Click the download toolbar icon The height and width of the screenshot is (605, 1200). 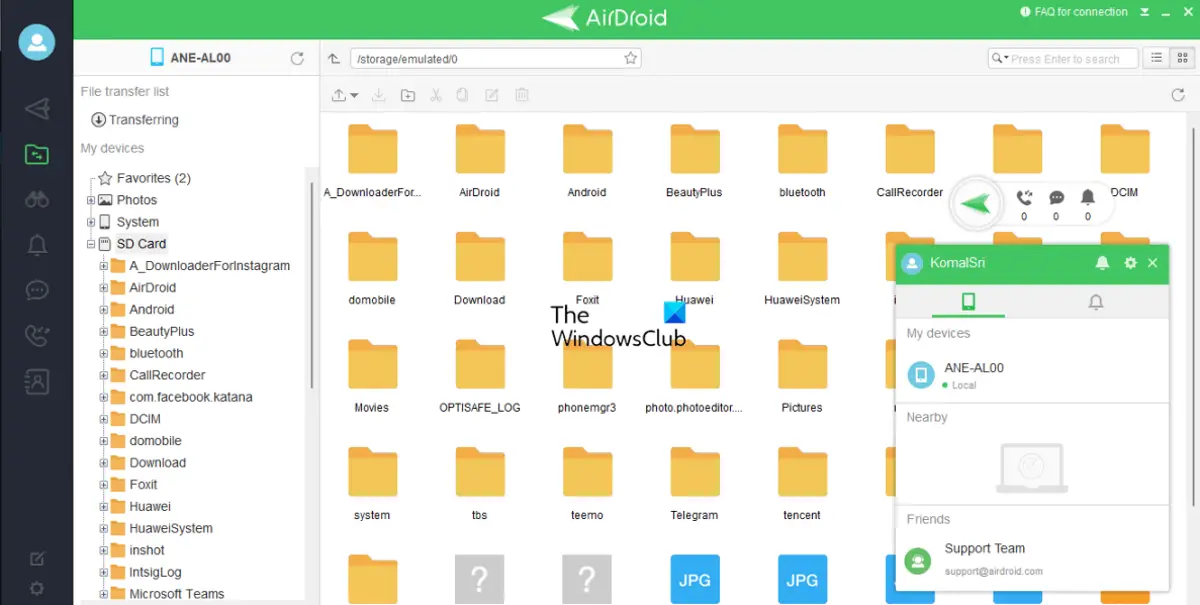click(x=379, y=95)
